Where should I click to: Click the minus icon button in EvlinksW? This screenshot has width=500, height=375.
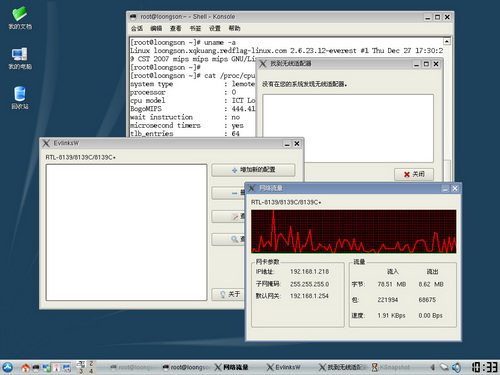pyautogui.click(x=229, y=193)
